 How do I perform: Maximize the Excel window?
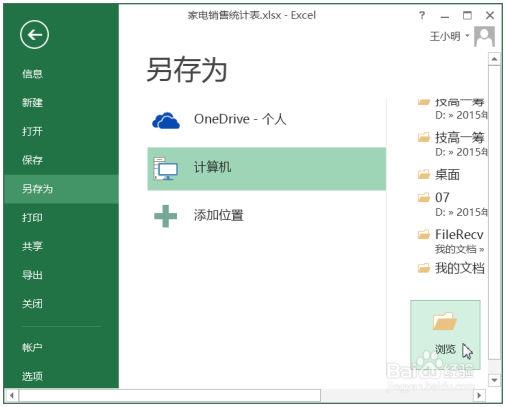[x=467, y=15]
